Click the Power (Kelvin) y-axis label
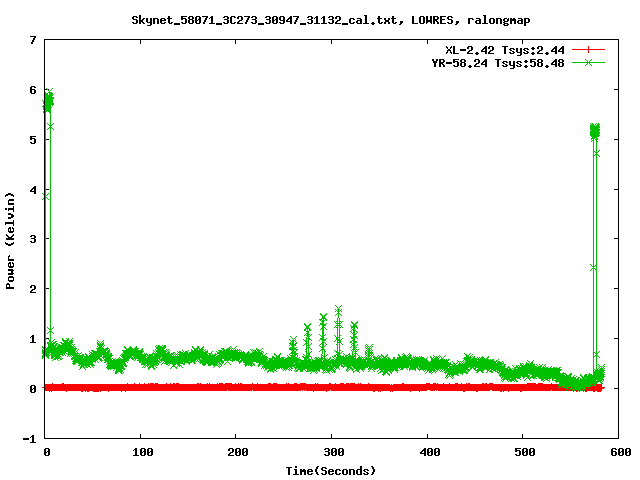Screen dimensions: 640x480 click(x=11, y=240)
